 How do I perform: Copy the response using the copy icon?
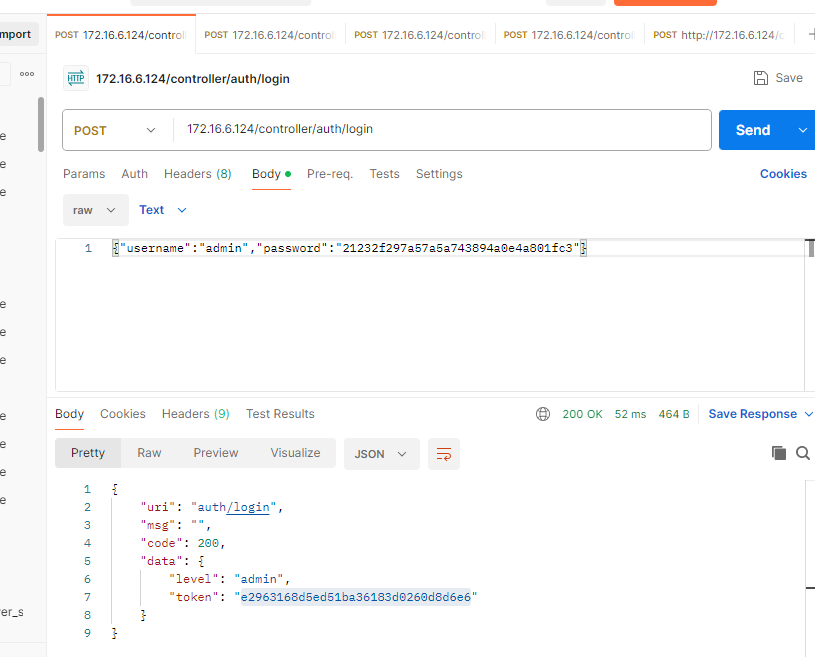click(x=779, y=453)
